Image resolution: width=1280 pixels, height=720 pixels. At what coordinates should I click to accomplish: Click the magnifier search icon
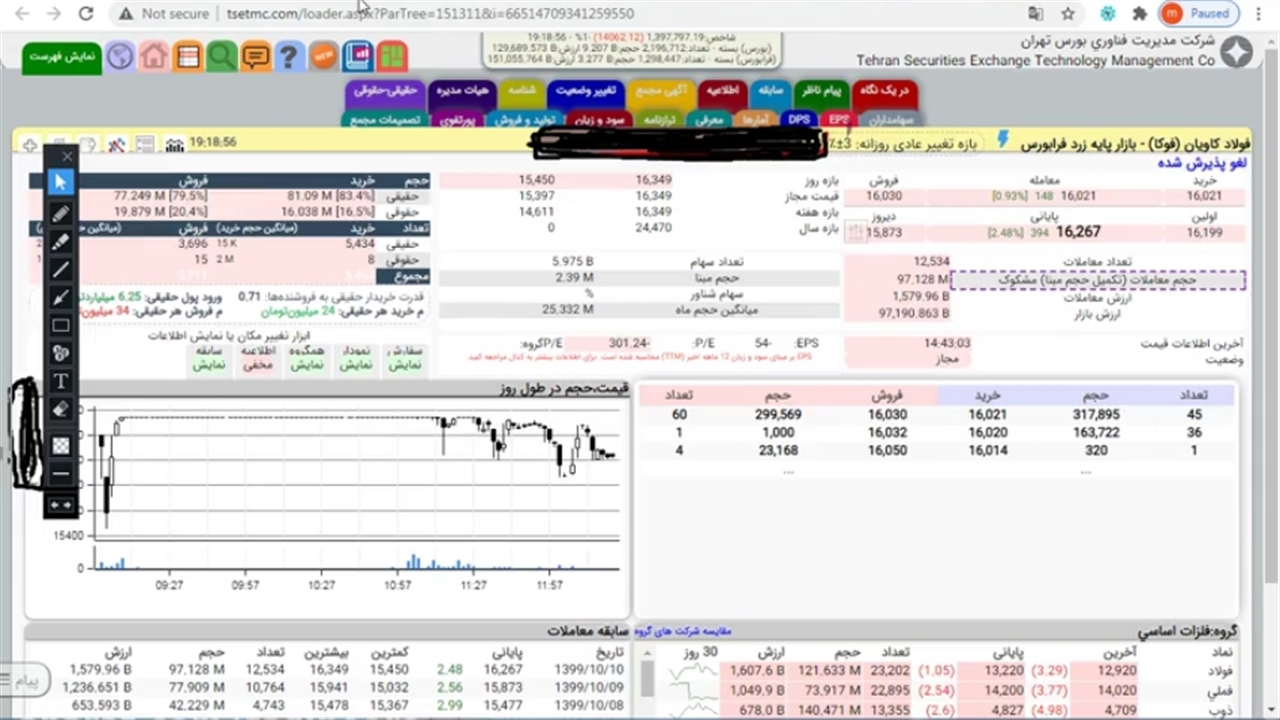(221, 56)
